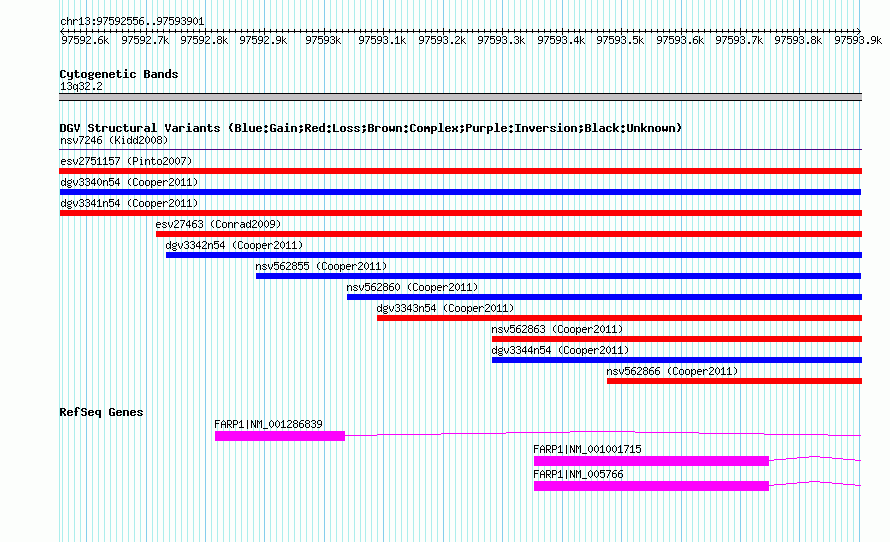Click the red nsv562863 loss bar
Screen dimensions: 890x542
pyautogui.click(x=677, y=339)
